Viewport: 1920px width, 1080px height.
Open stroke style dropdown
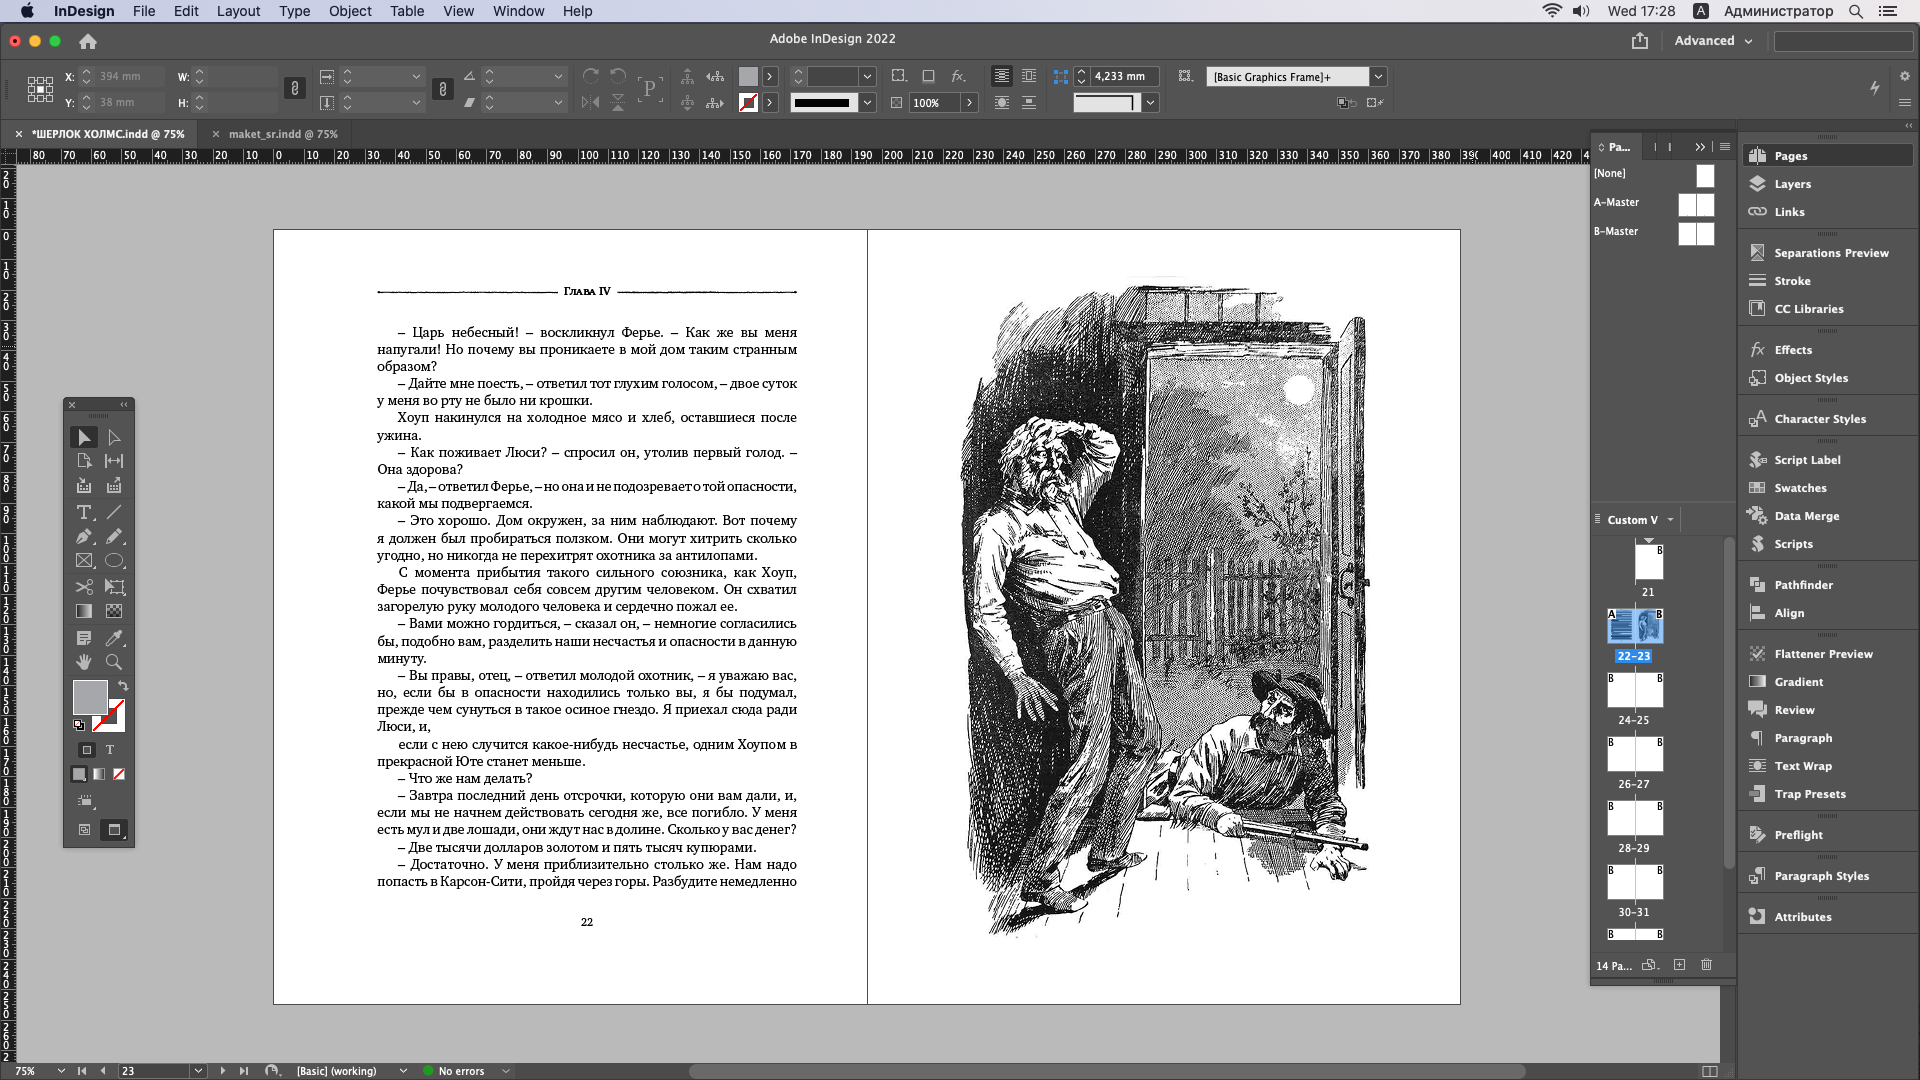coord(867,103)
